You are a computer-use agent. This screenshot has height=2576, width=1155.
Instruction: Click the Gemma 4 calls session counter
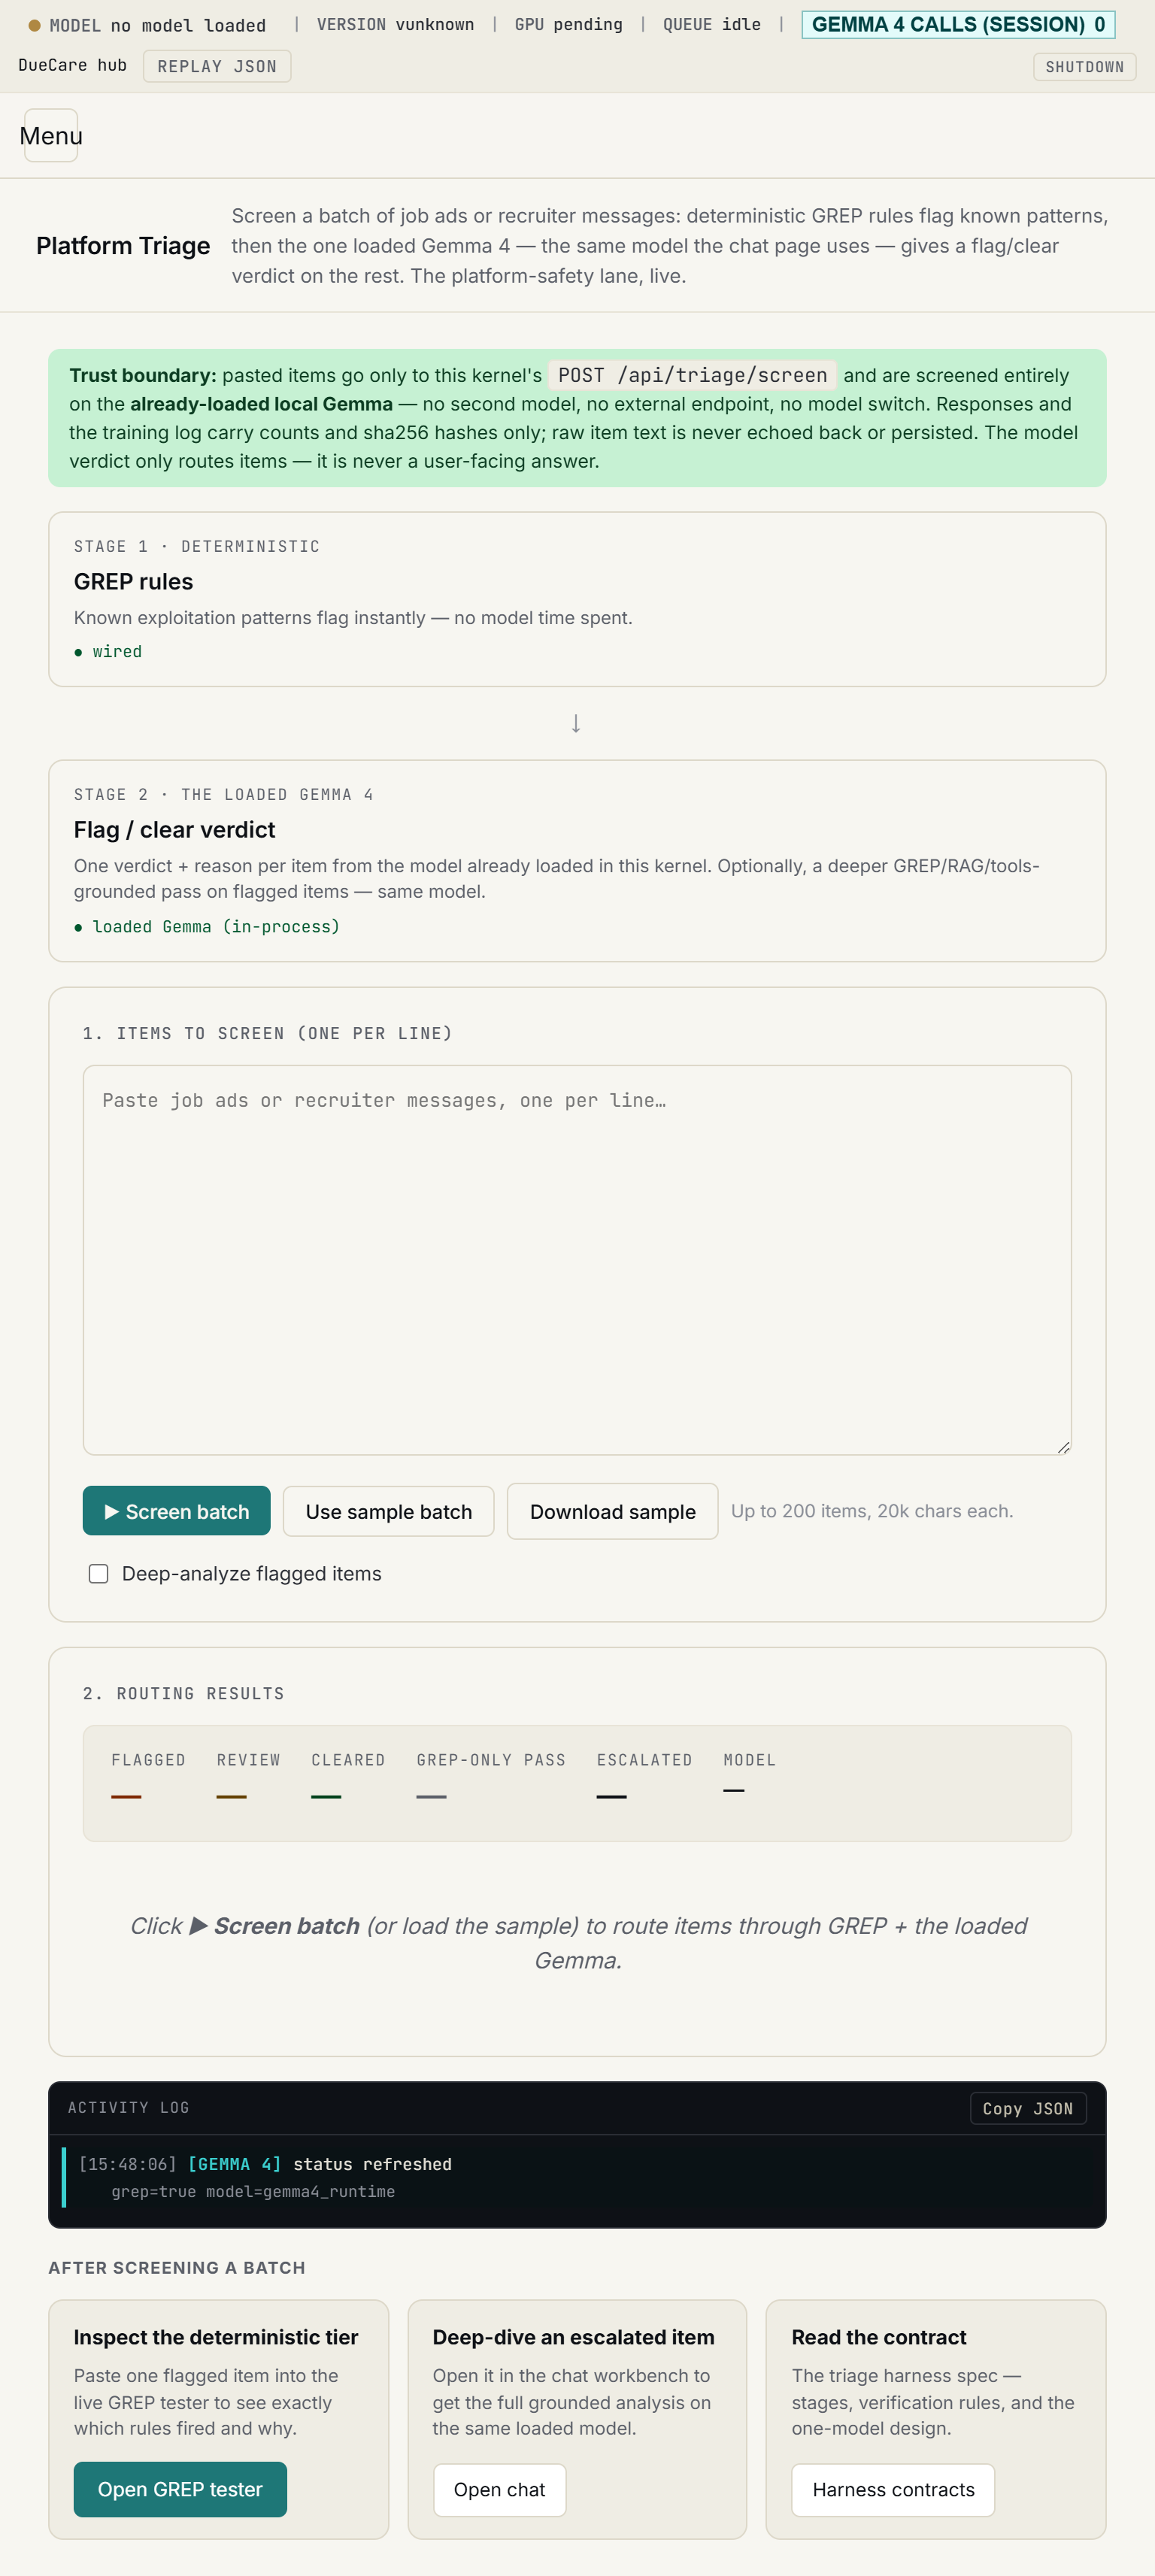tap(958, 24)
